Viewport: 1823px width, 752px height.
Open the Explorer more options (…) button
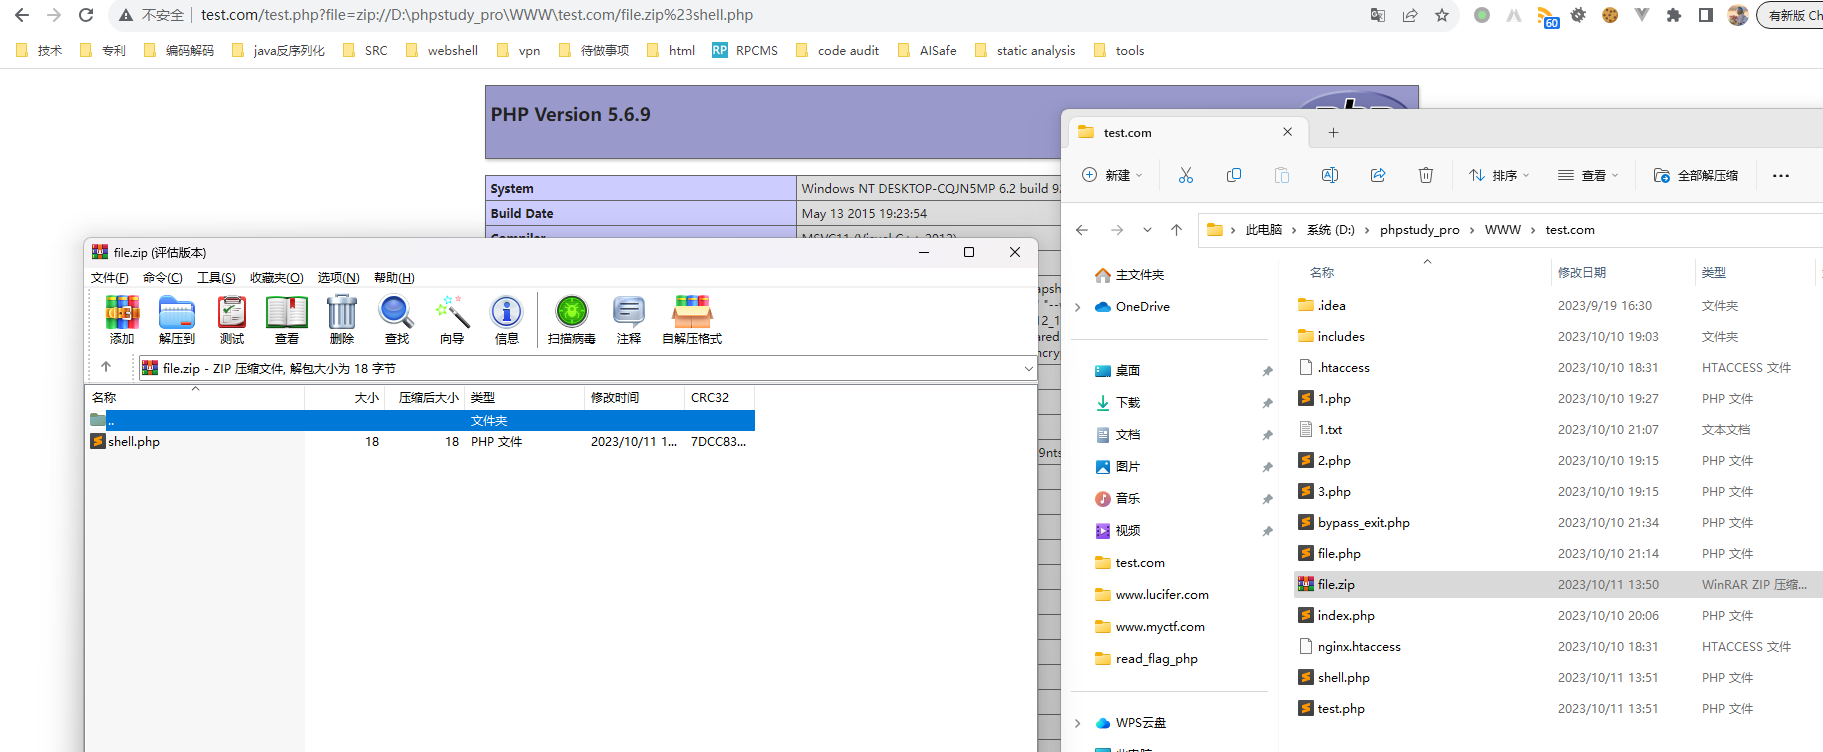pyautogui.click(x=1781, y=175)
